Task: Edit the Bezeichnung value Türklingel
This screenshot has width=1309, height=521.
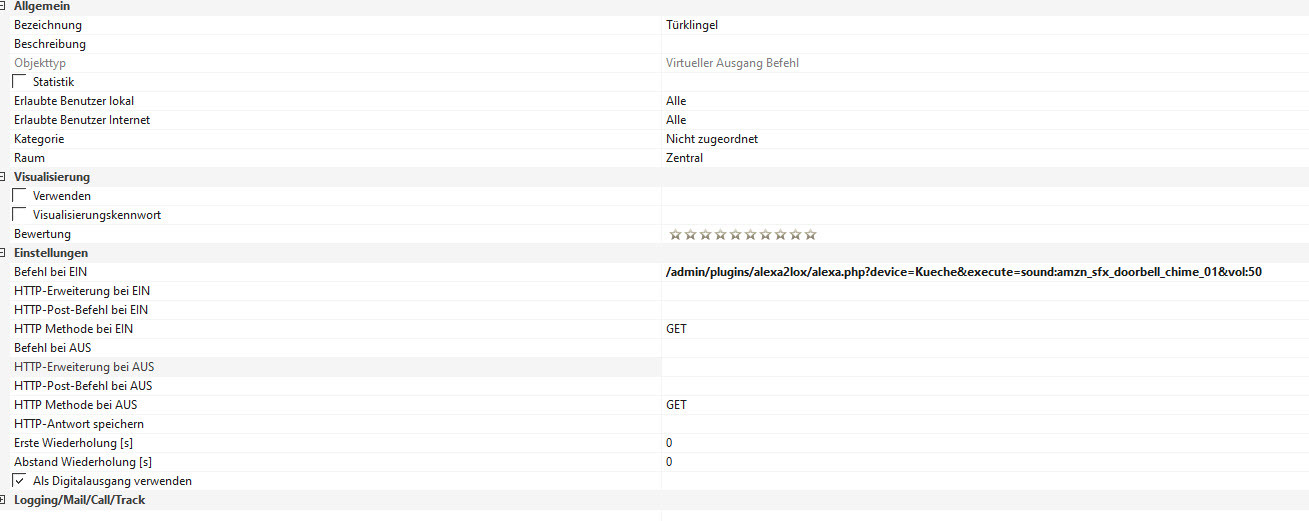Action: [692, 25]
